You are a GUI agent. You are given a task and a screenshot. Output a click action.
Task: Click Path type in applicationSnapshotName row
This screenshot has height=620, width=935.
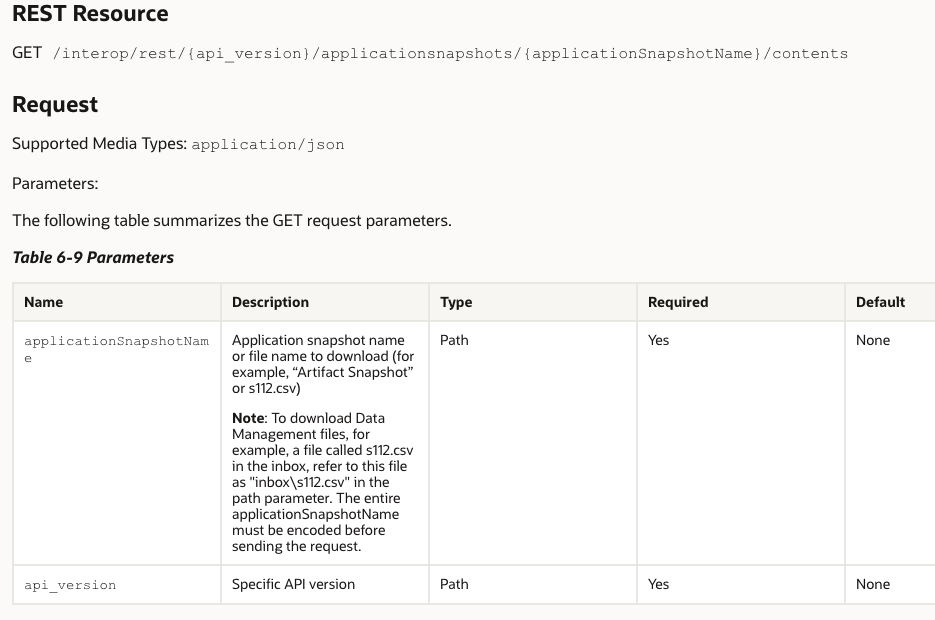(454, 340)
